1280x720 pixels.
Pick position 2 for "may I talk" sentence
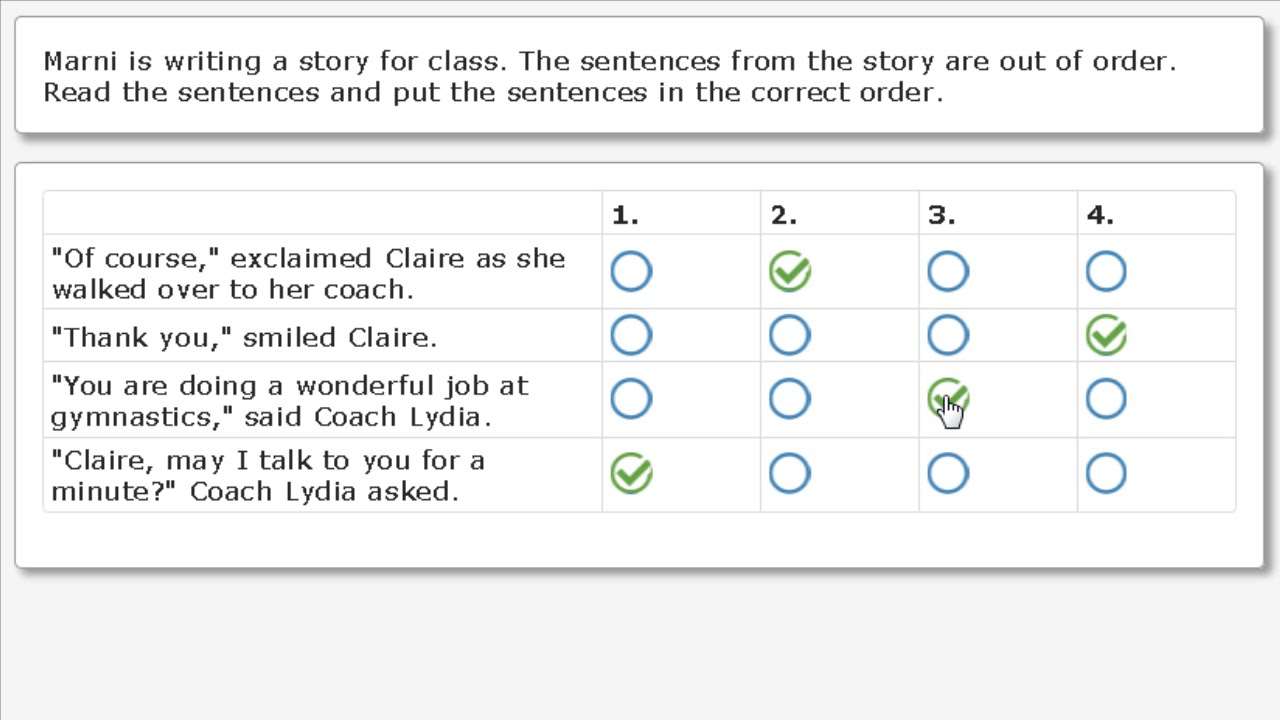[x=790, y=474]
